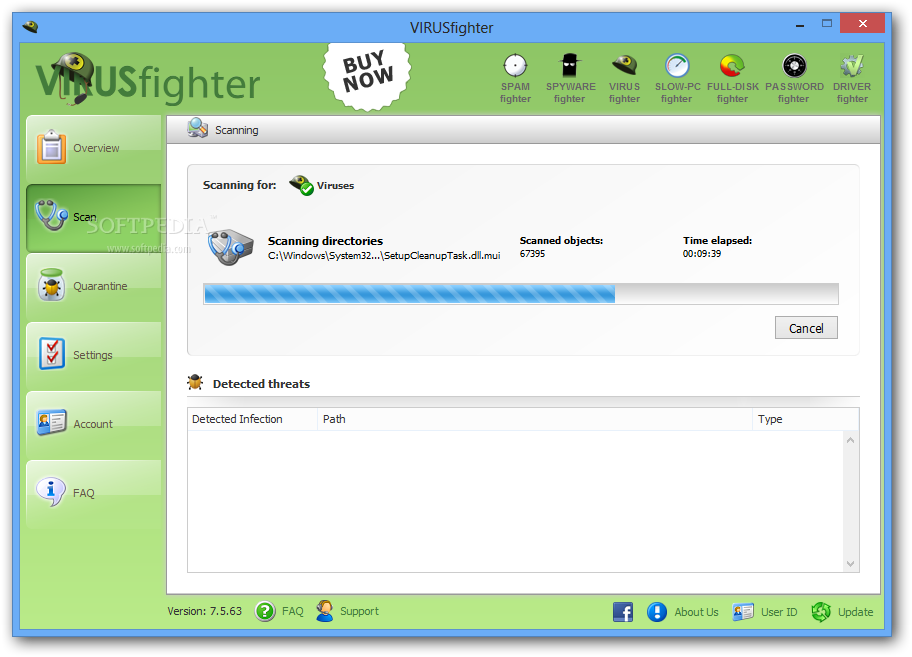Click the hard drive stethoscope scan icon
This screenshot has width=912, height=657.
(x=230, y=247)
